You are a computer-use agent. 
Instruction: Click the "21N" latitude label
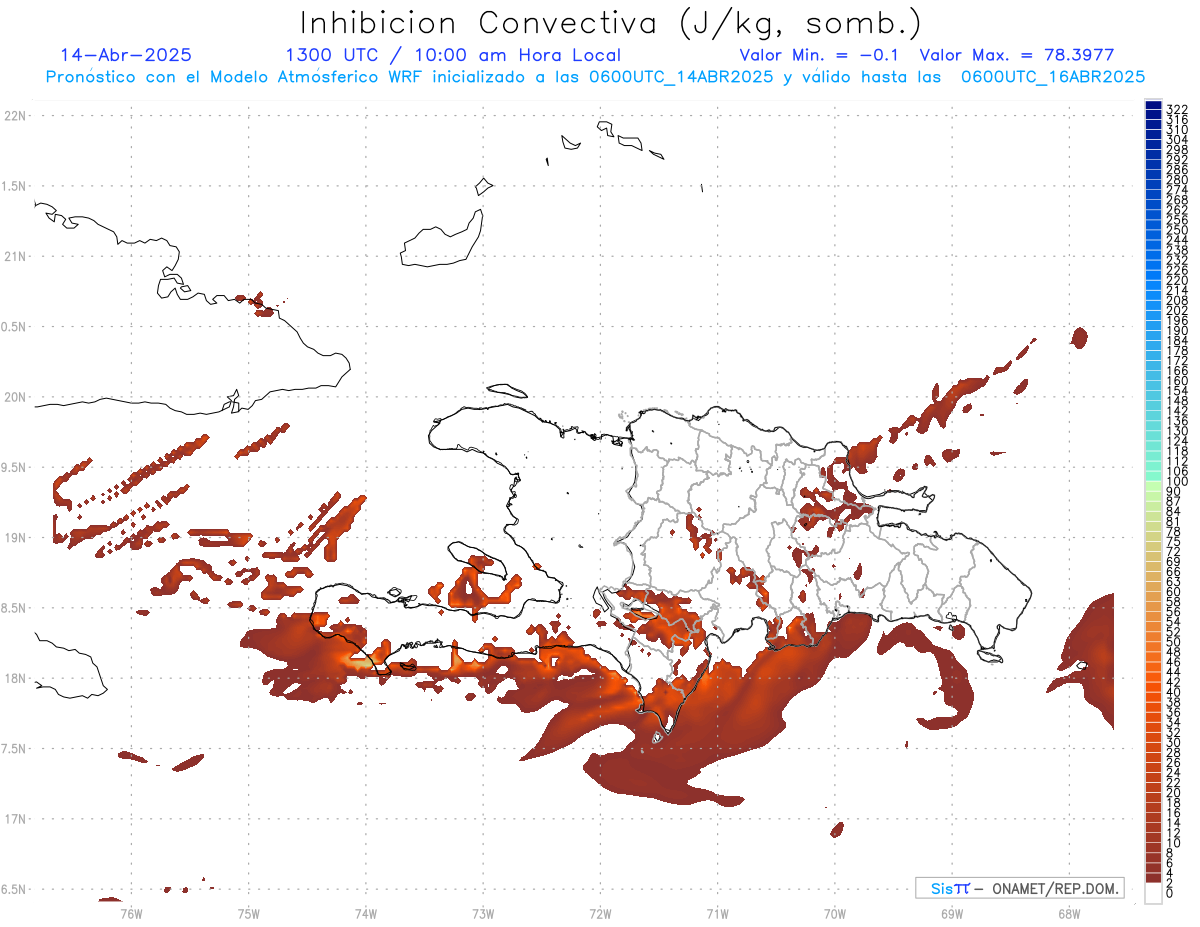(x=14, y=257)
